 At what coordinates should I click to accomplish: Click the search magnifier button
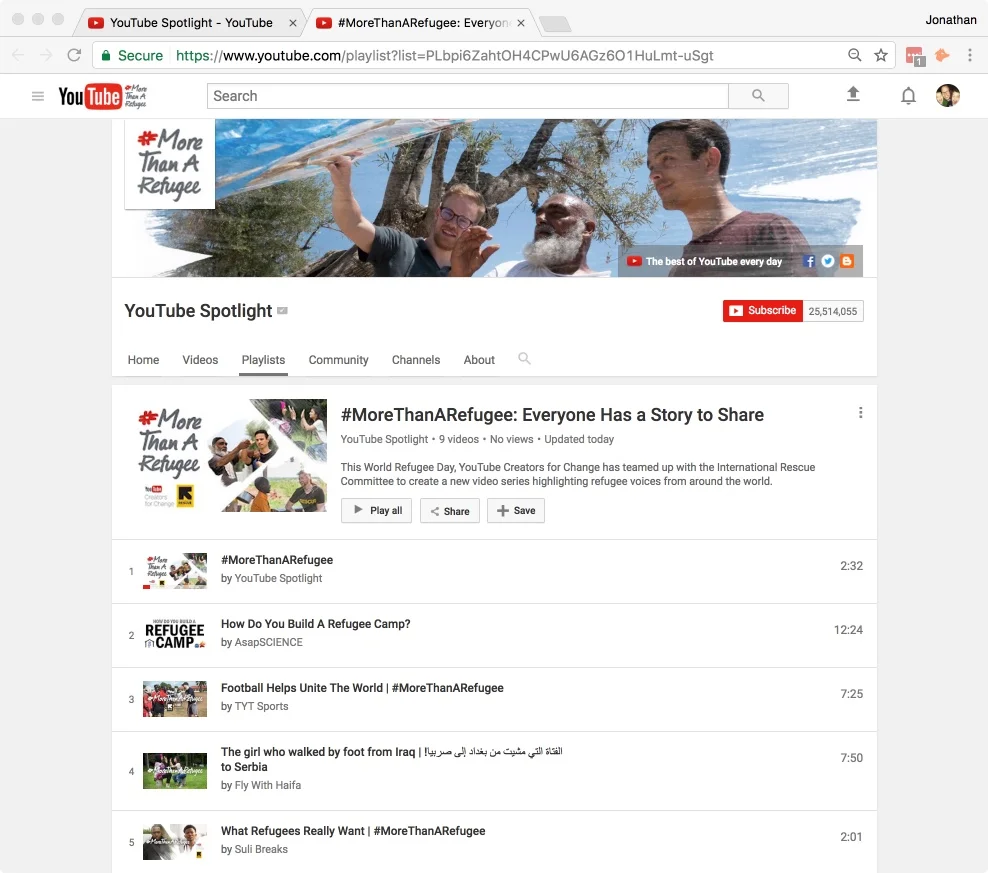coord(758,96)
